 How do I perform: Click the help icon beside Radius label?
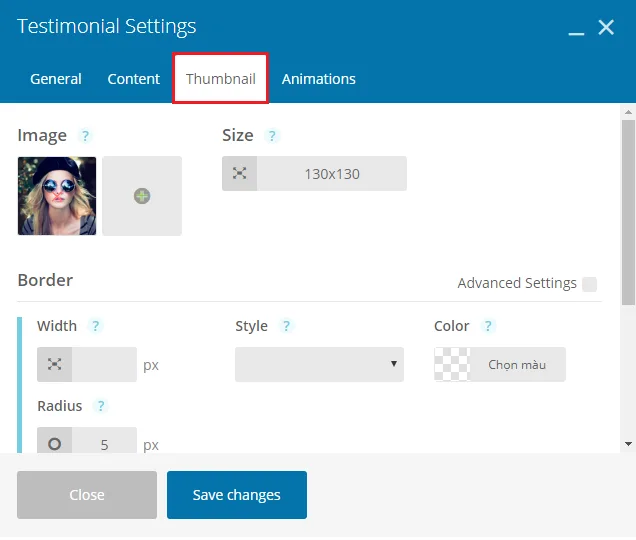101,406
